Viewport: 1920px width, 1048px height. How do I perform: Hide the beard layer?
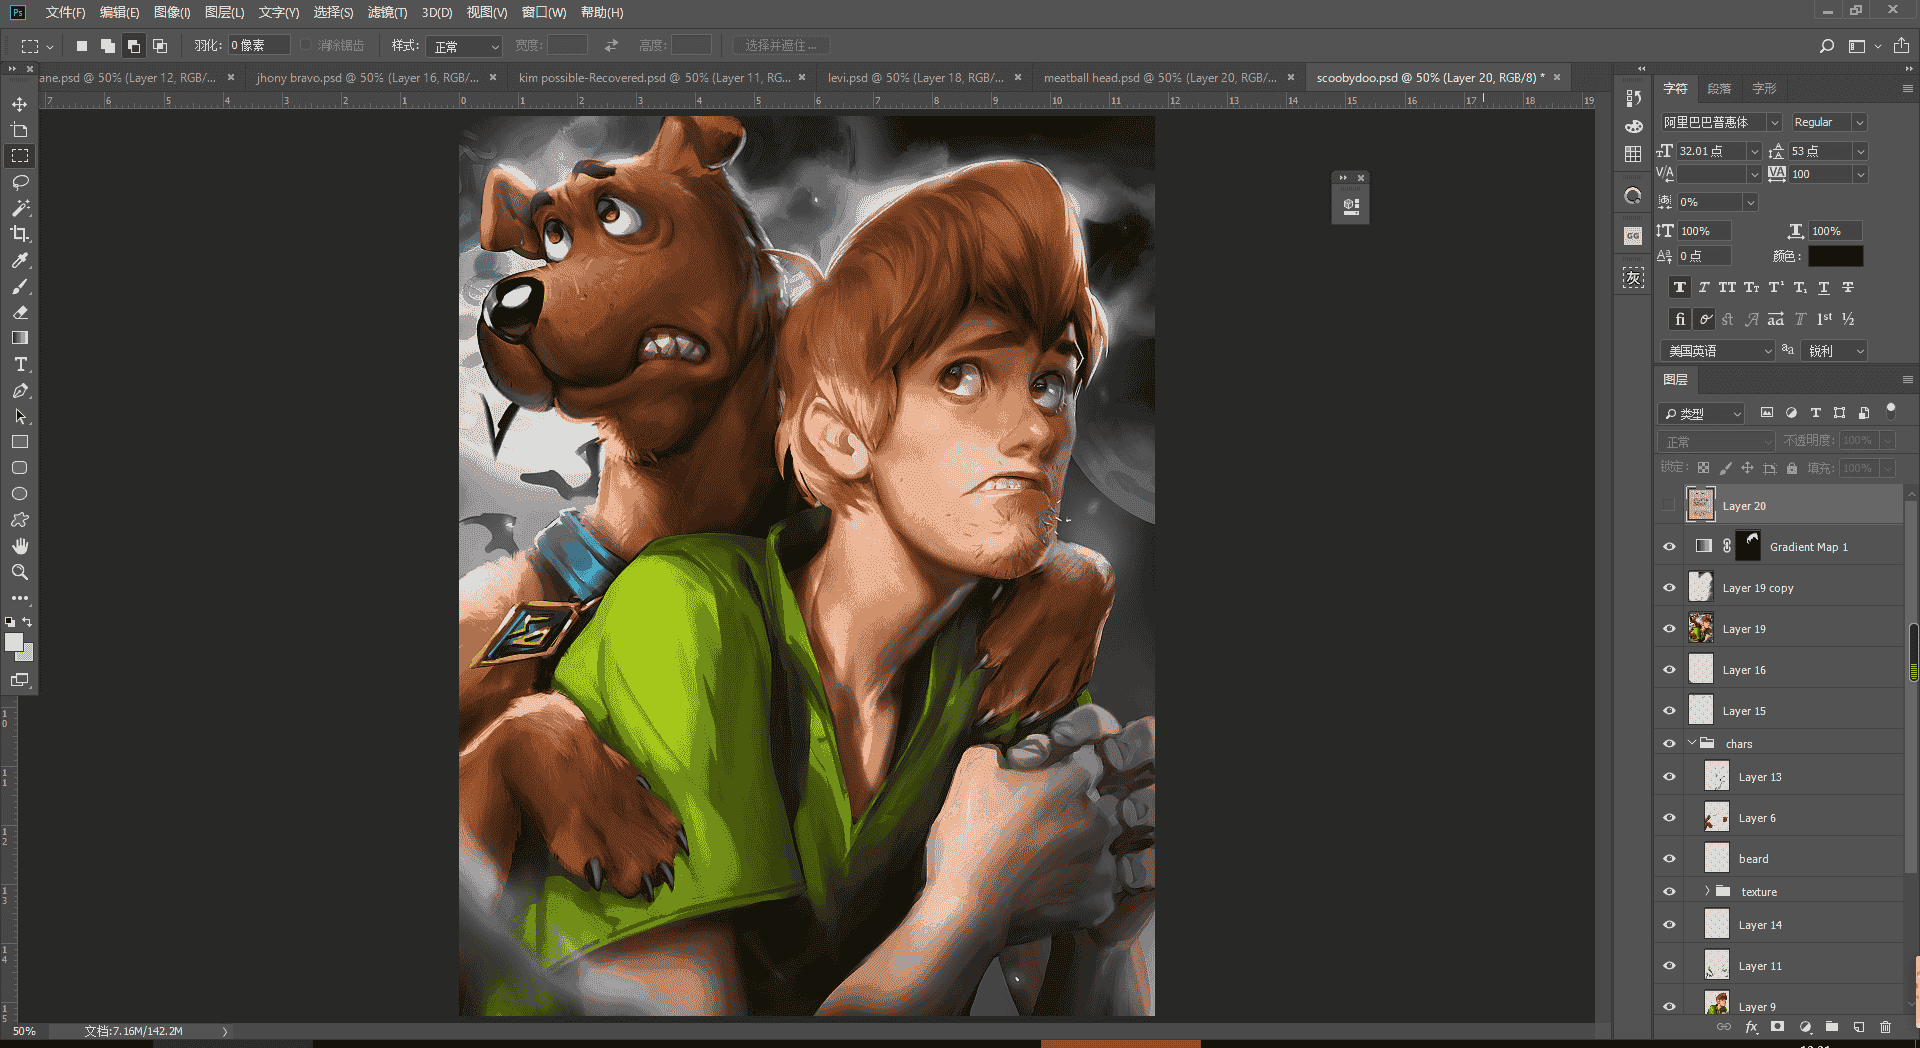click(x=1668, y=858)
